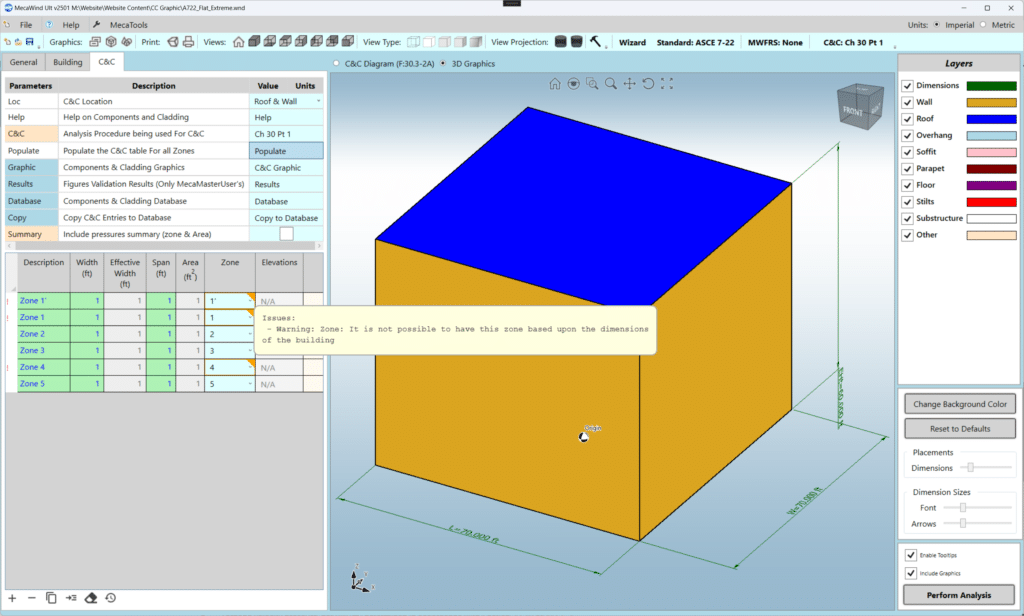Check the Include pressures summary checkbox

click(x=286, y=234)
